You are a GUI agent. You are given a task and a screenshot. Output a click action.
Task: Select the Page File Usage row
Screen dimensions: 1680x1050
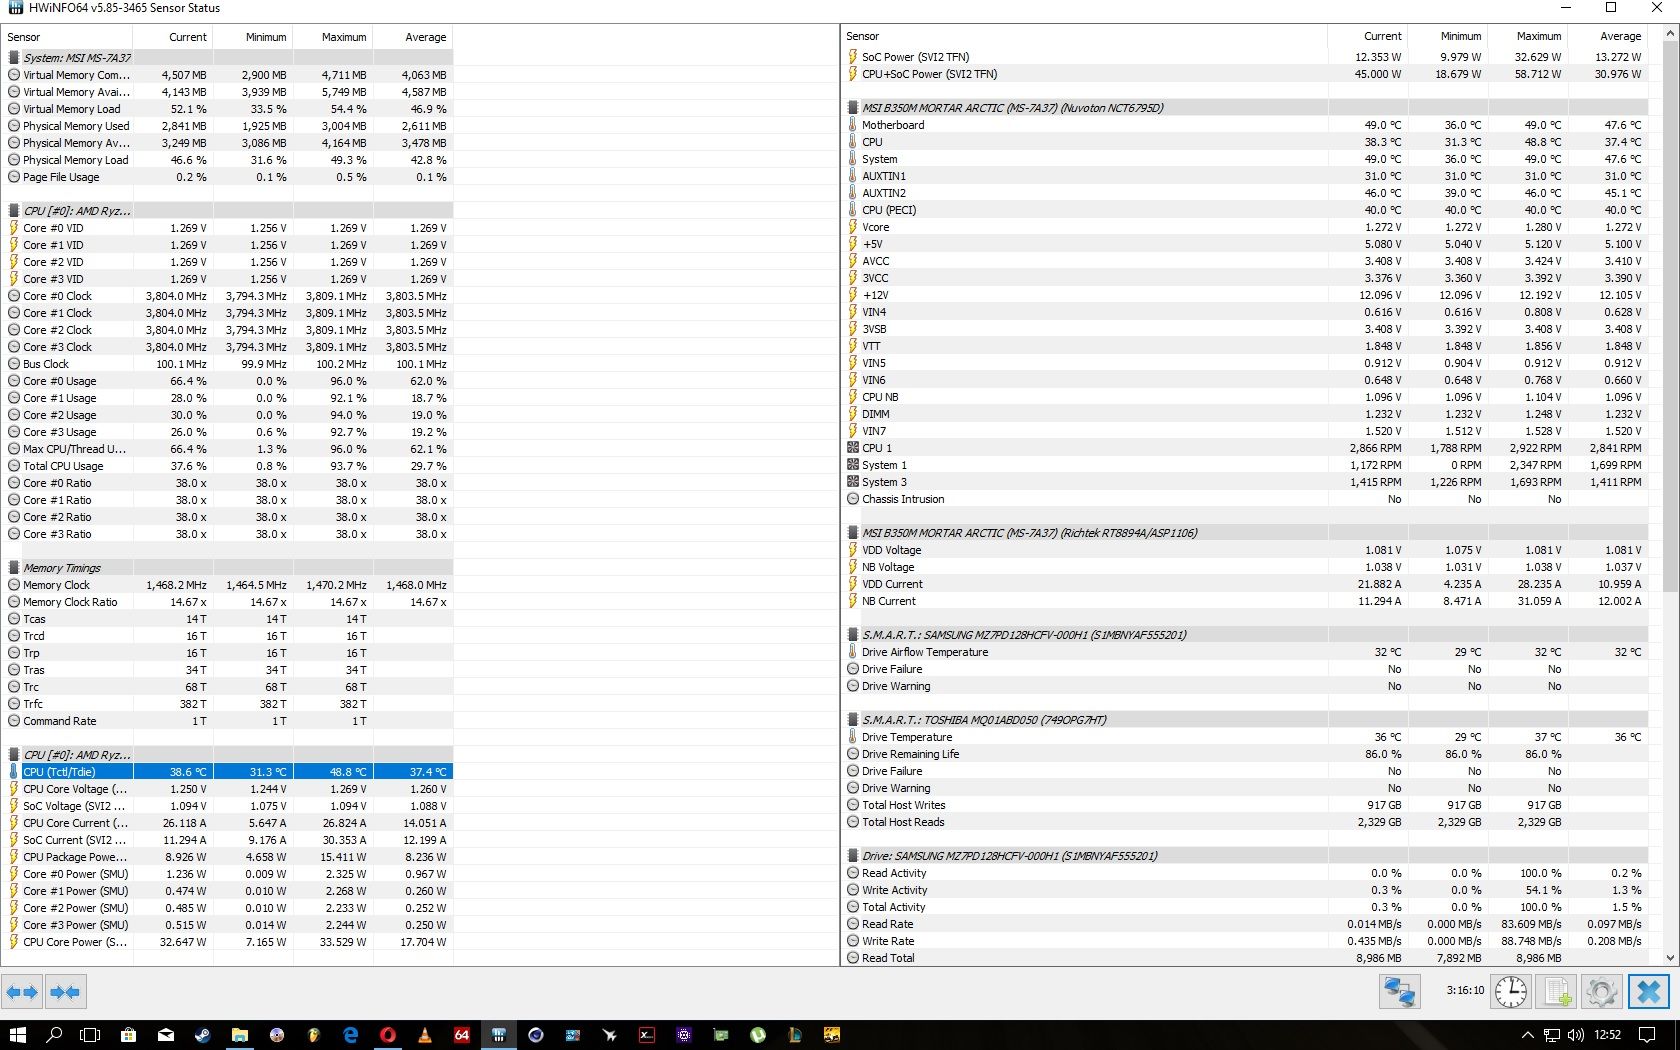click(x=229, y=176)
